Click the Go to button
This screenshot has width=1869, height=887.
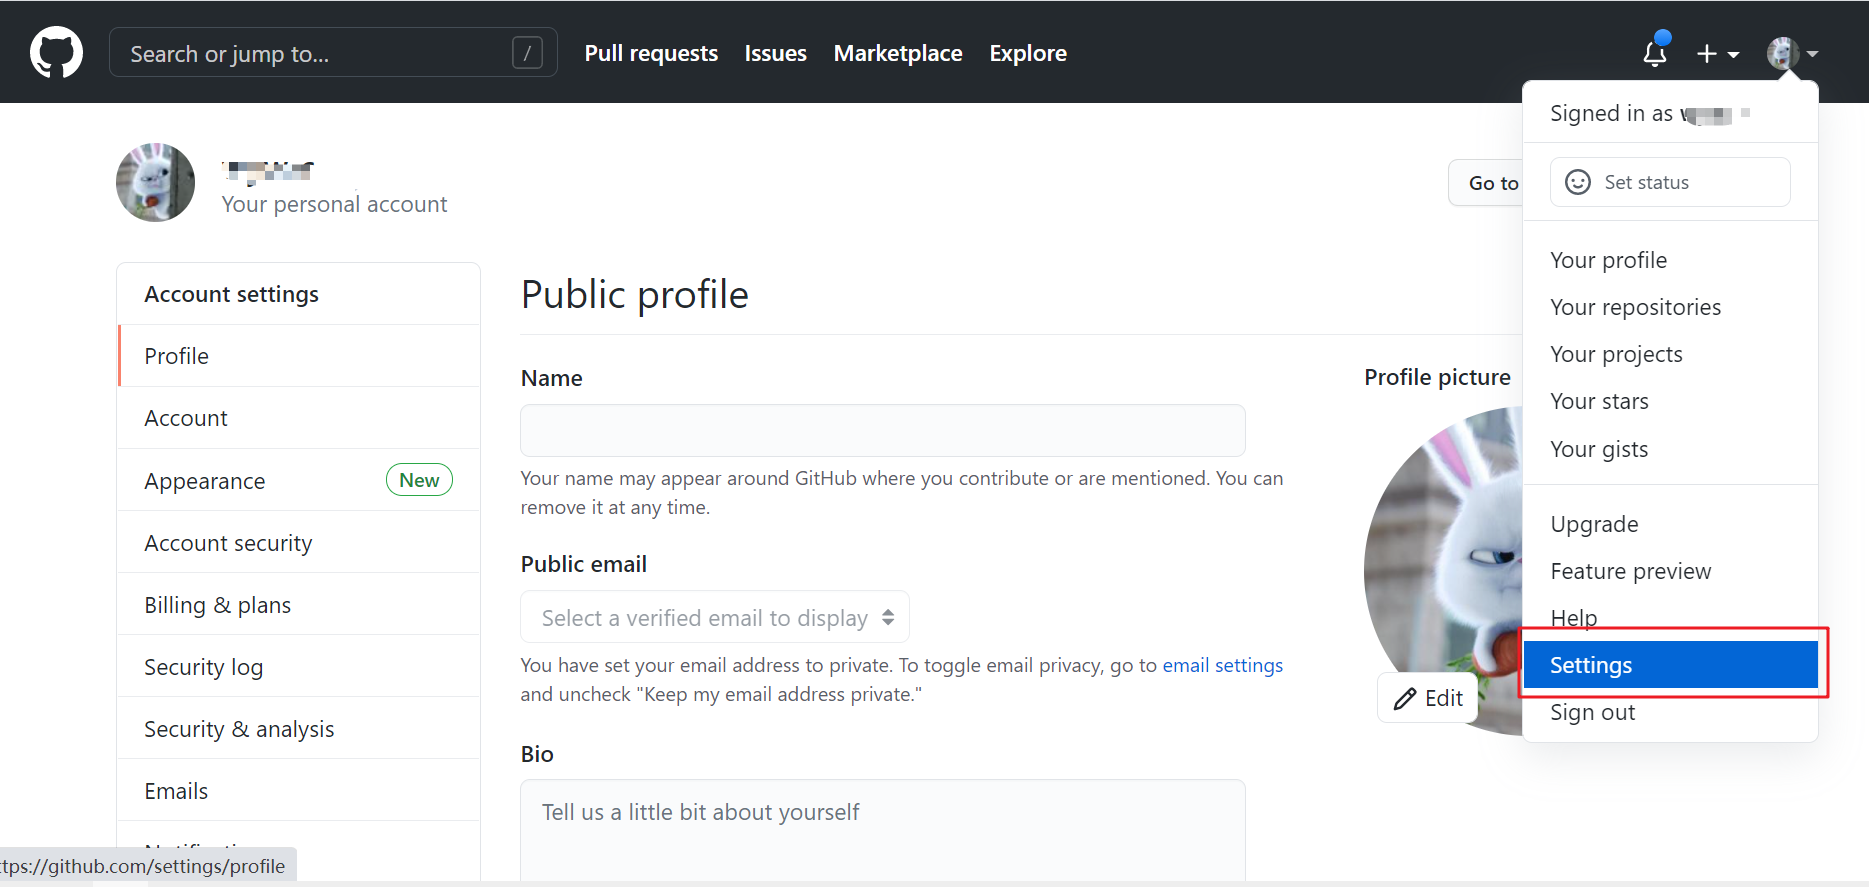(x=1487, y=183)
